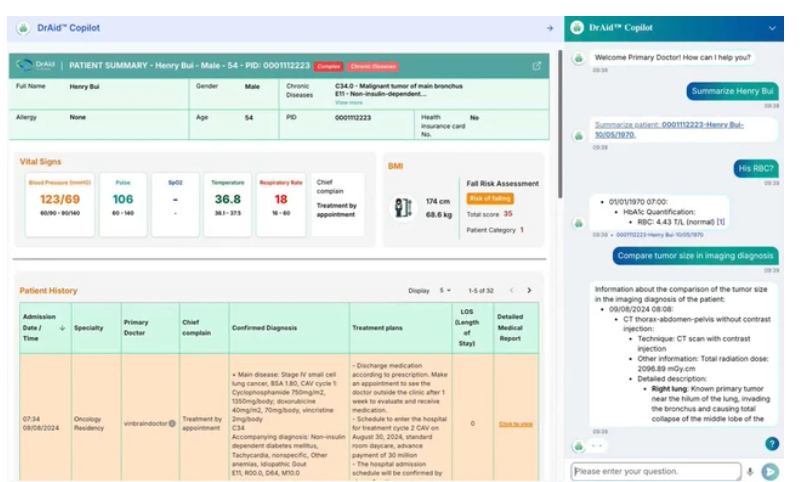Focus the Please enter your question field
Viewport: 802px width, 482px height.
[x=656, y=471]
